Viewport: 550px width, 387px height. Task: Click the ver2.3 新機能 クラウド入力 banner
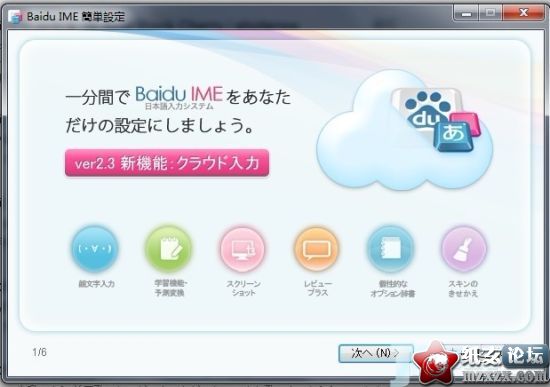point(167,163)
